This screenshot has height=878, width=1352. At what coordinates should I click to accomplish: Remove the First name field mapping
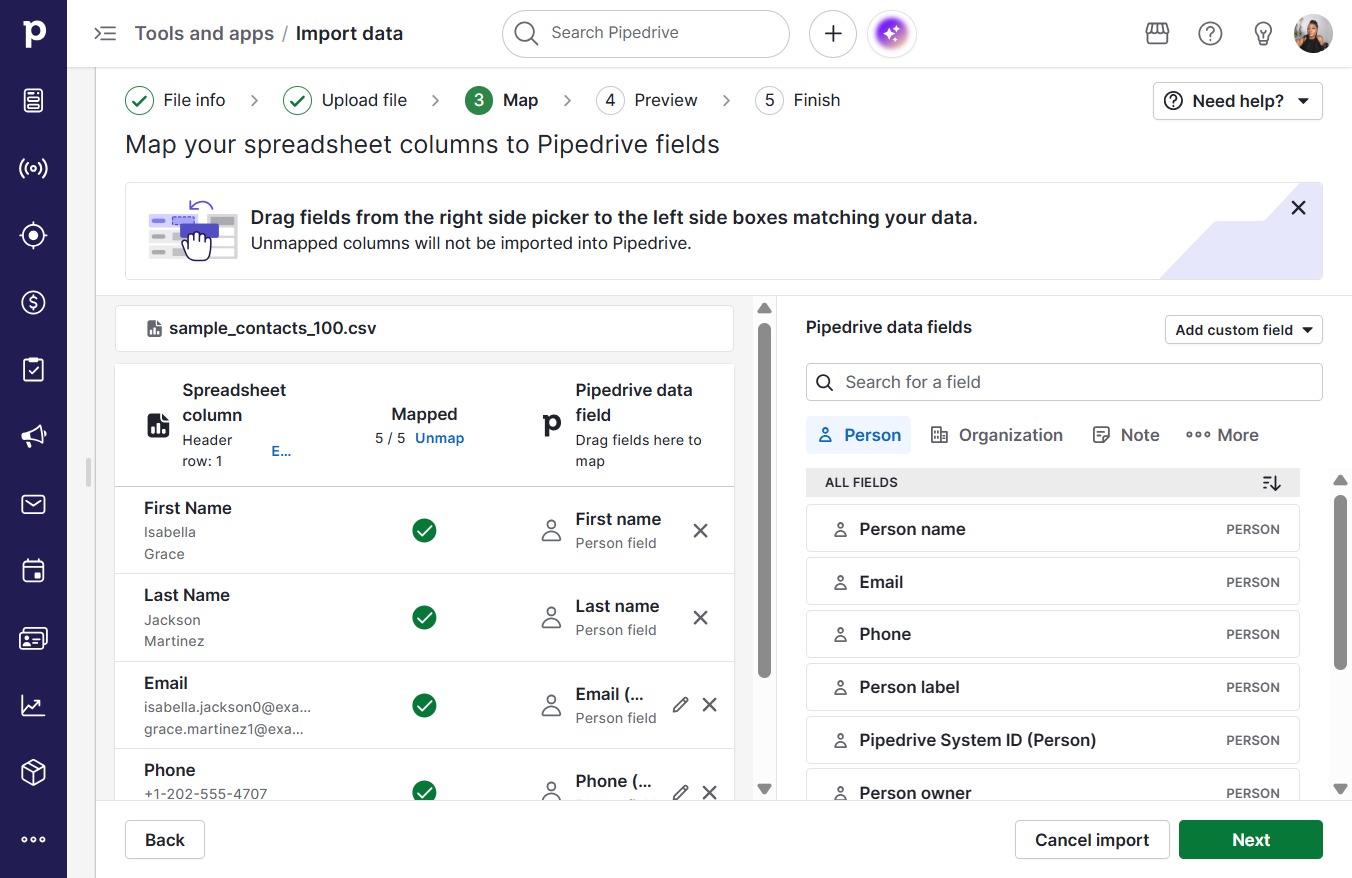point(701,531)
